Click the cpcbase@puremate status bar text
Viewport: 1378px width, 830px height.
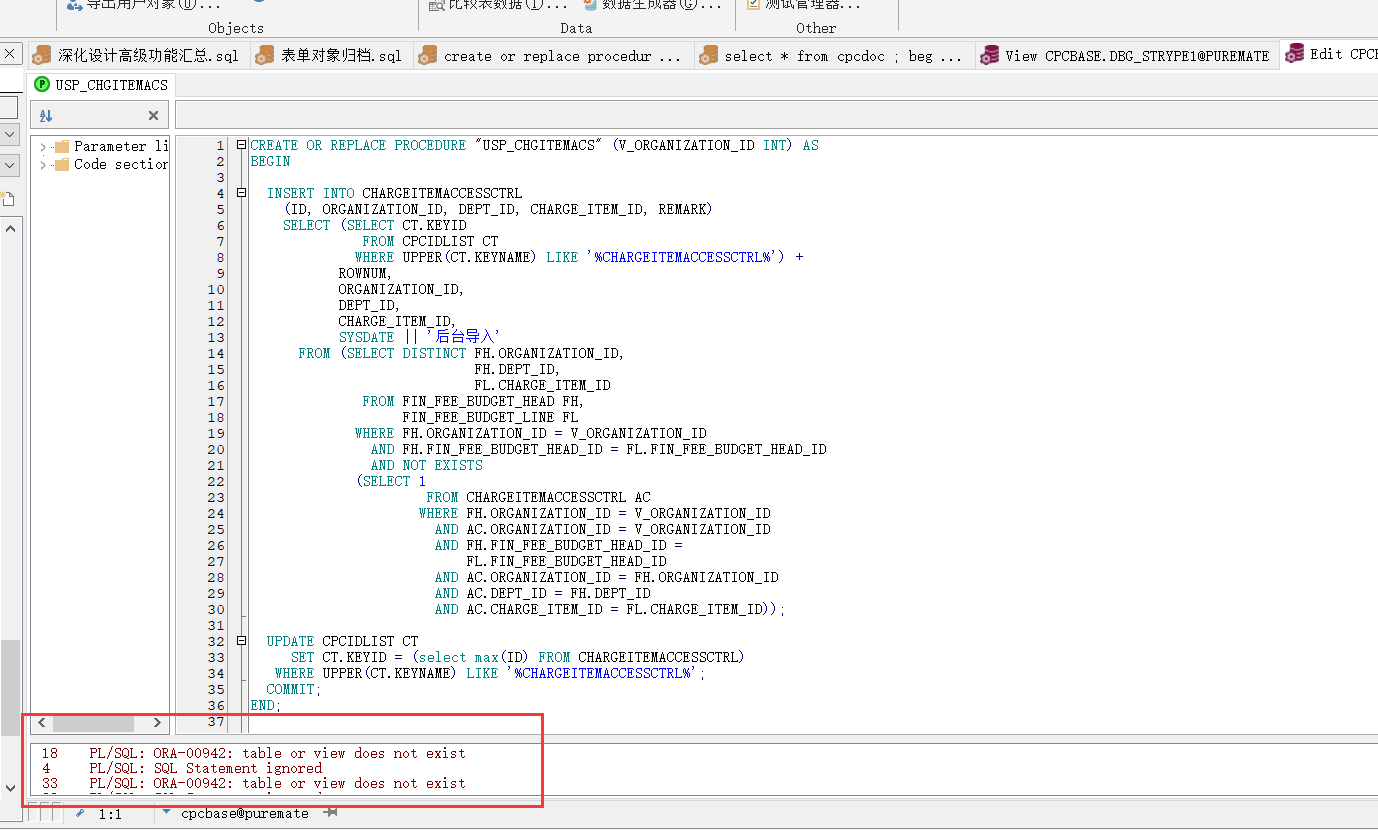click(x=245, y=814)
